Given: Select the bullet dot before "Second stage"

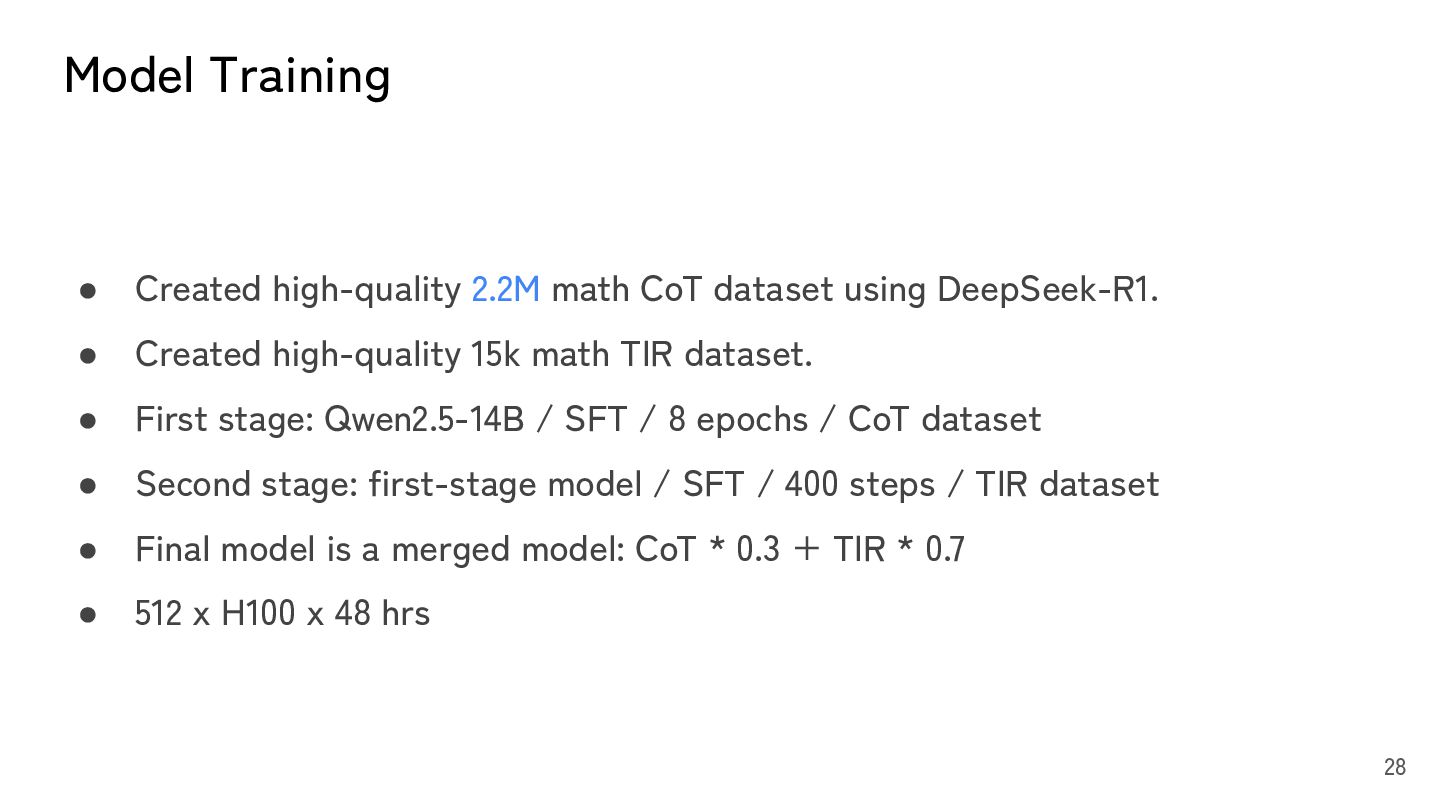Looking at the screenshot, I should (88, 485).
